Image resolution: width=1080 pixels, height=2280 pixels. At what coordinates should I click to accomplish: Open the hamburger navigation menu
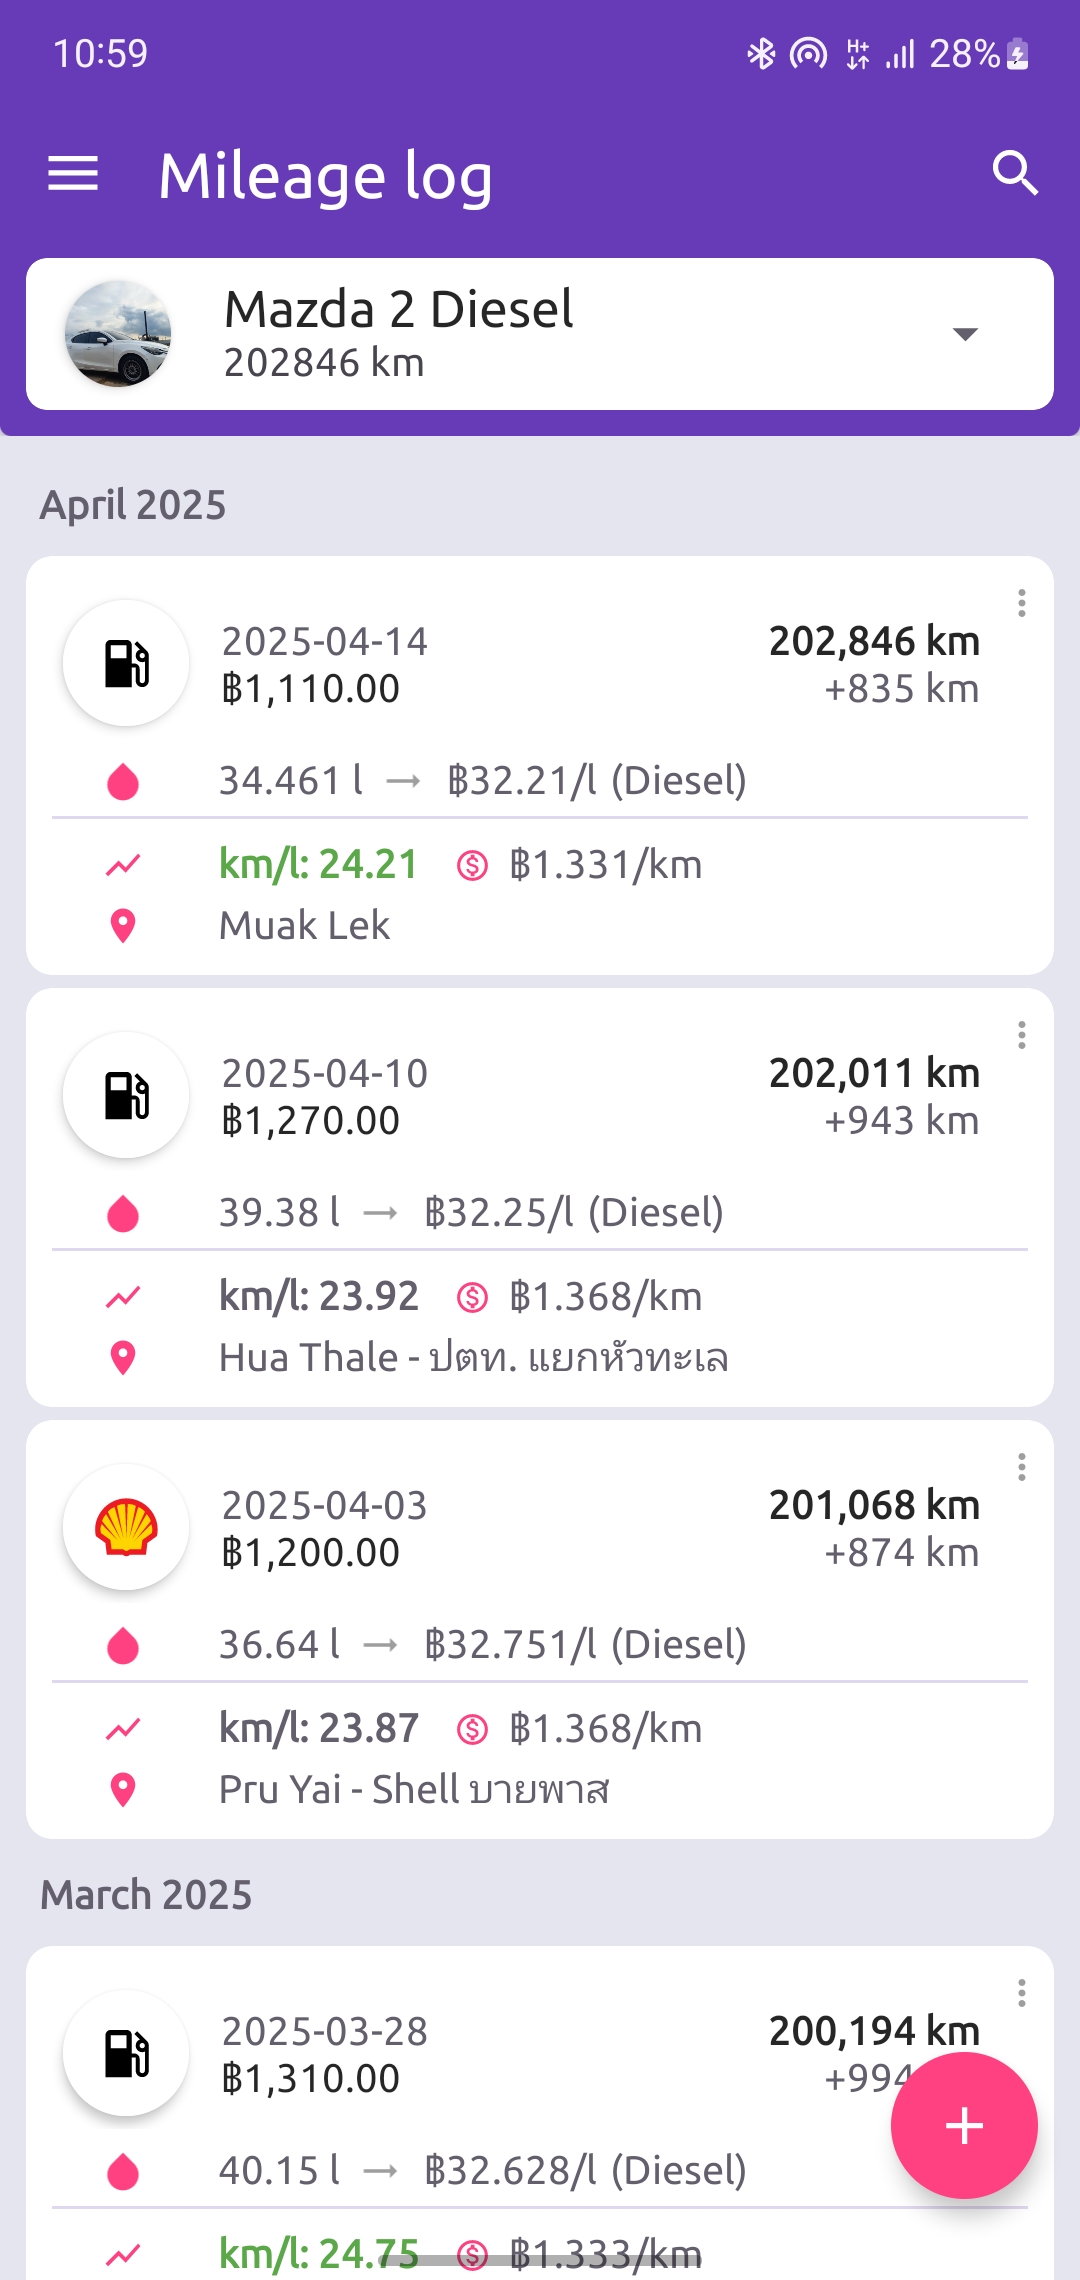[73, 174]
